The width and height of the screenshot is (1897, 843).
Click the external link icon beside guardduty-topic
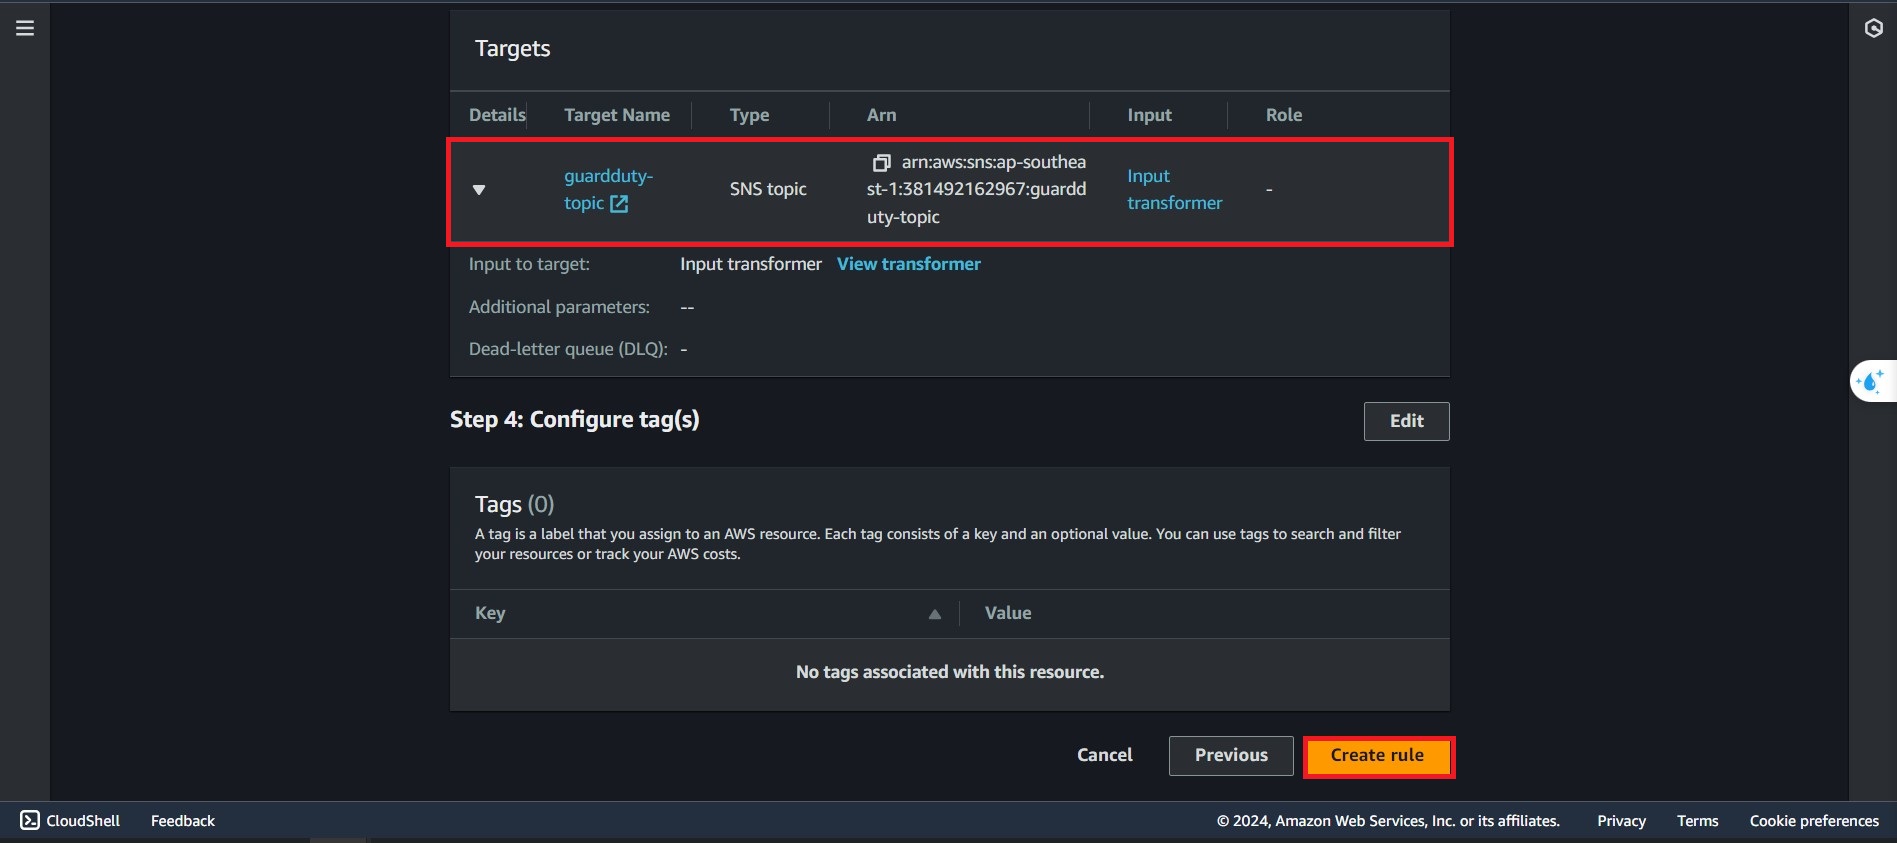(x=619, y=204)
